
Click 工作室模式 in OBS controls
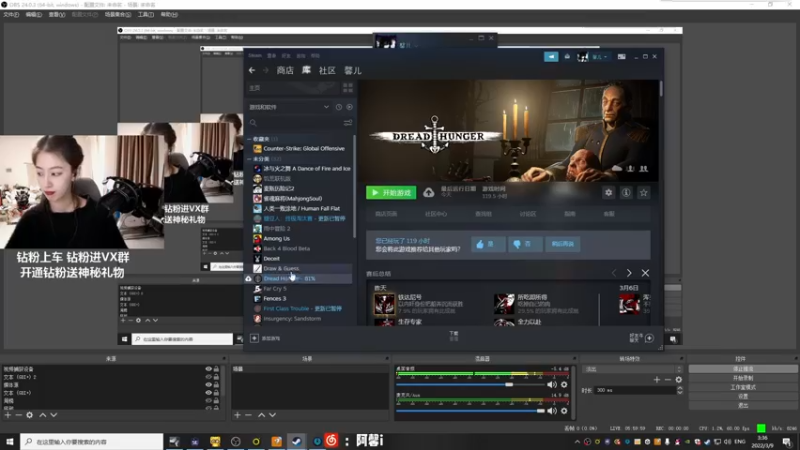point(743,387)
